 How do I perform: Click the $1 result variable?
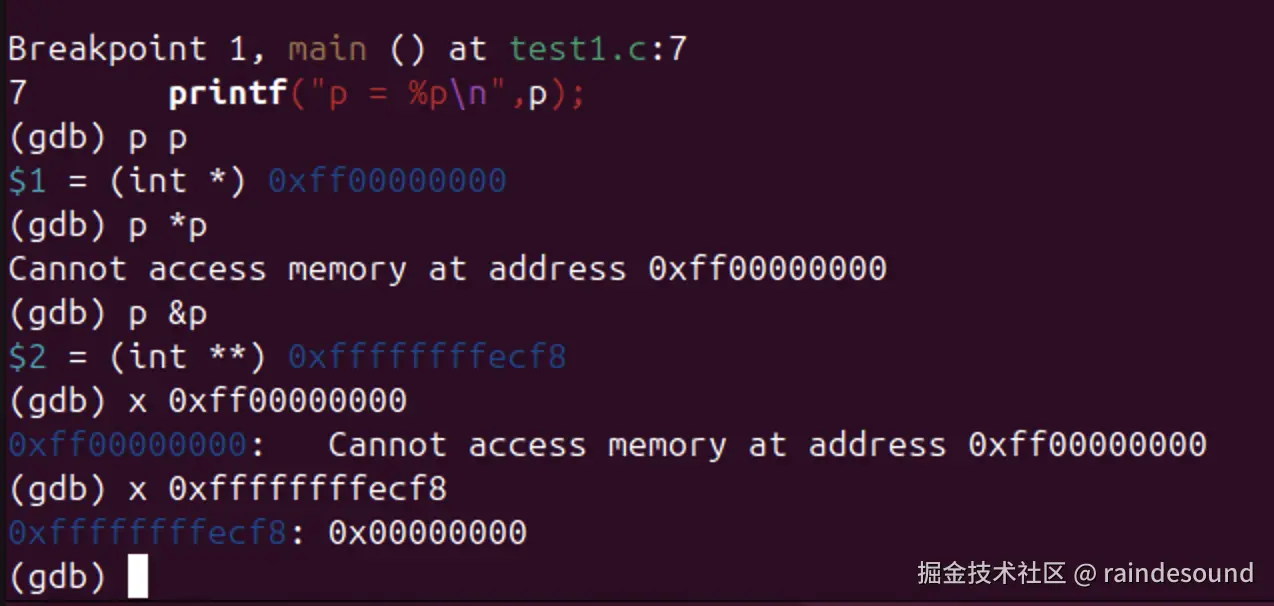pos(27,181)
